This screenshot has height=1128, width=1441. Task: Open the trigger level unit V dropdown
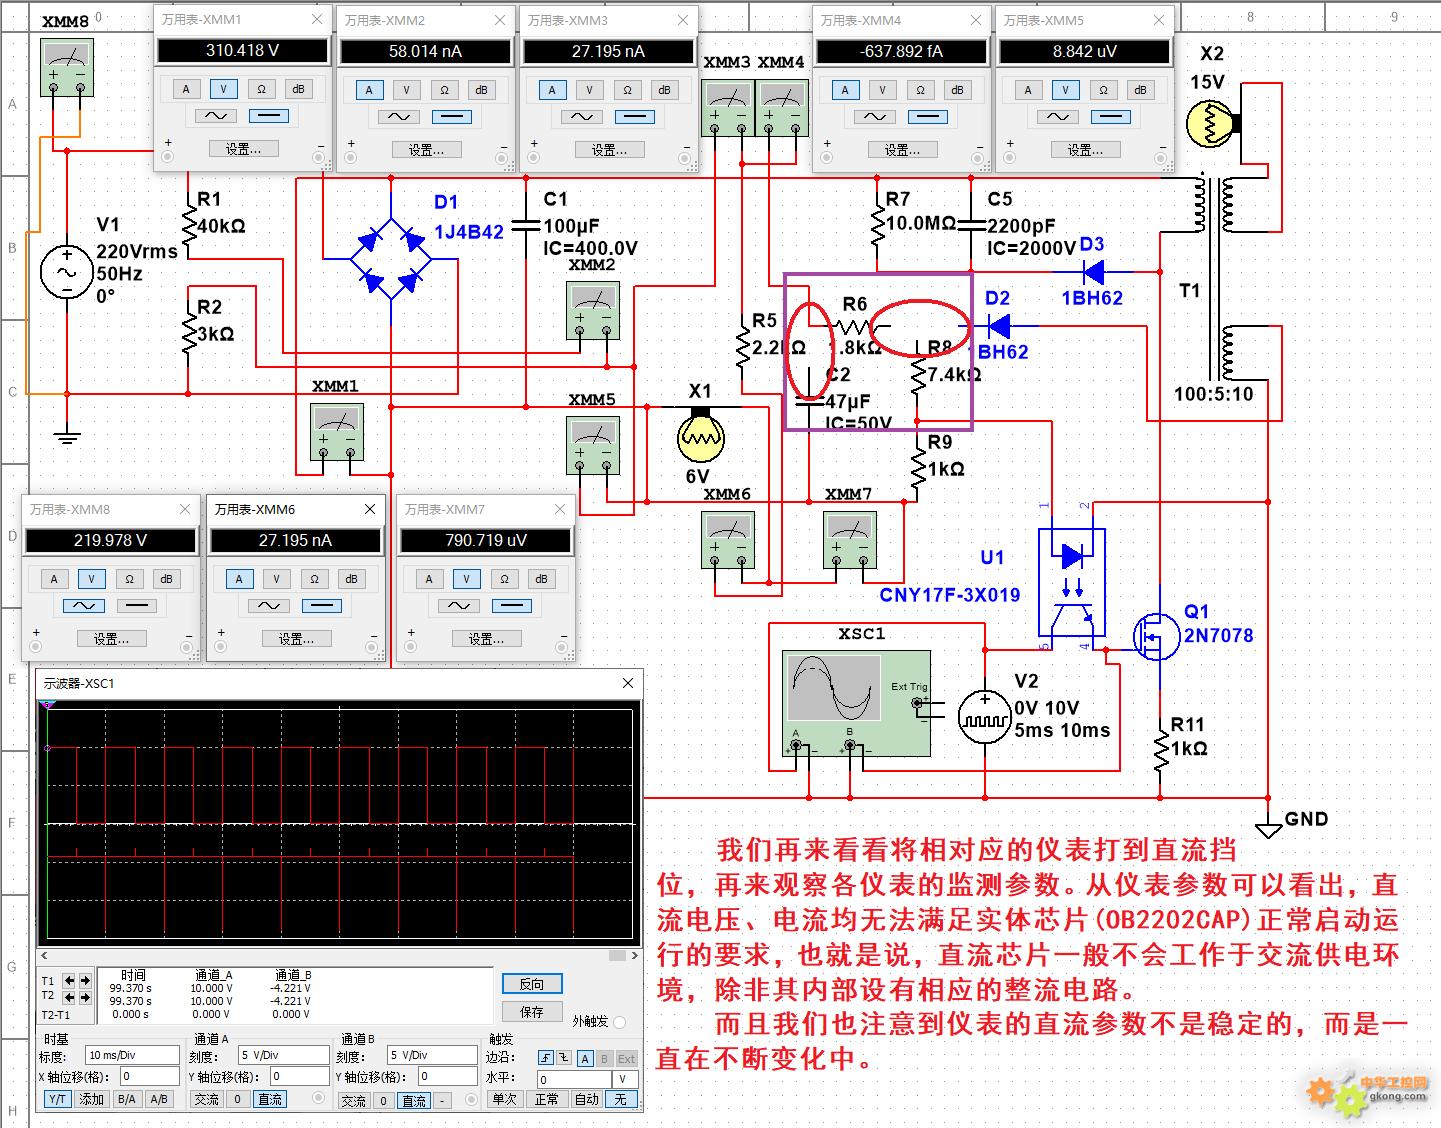(x=624, y=1079)
